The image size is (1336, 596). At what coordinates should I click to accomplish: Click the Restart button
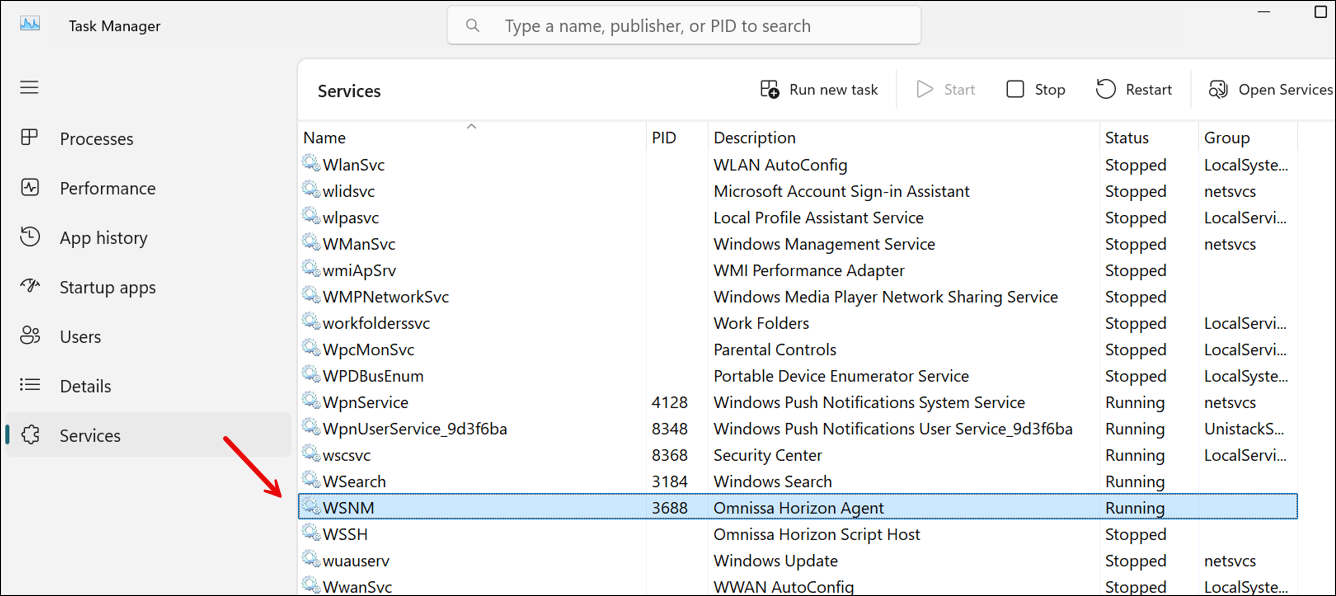[1135, 89]
